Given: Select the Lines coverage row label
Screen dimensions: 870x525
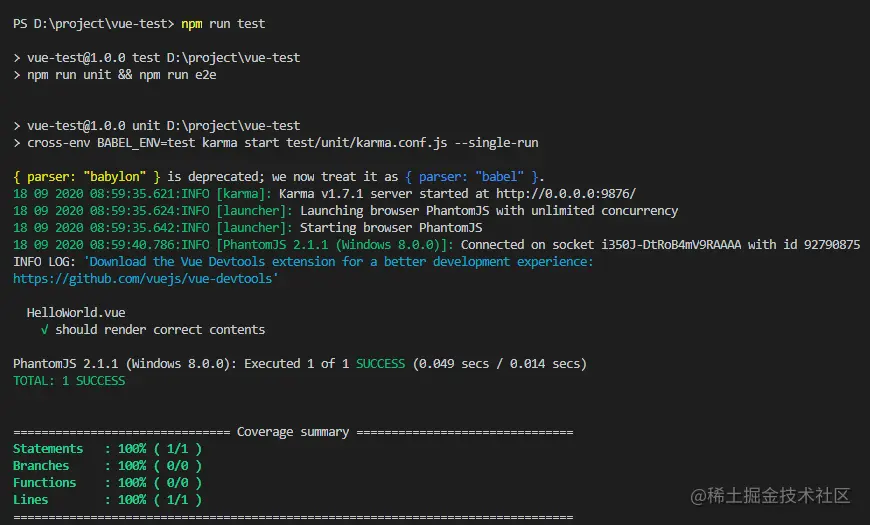Looking at the screenshot, I should 30,500.
